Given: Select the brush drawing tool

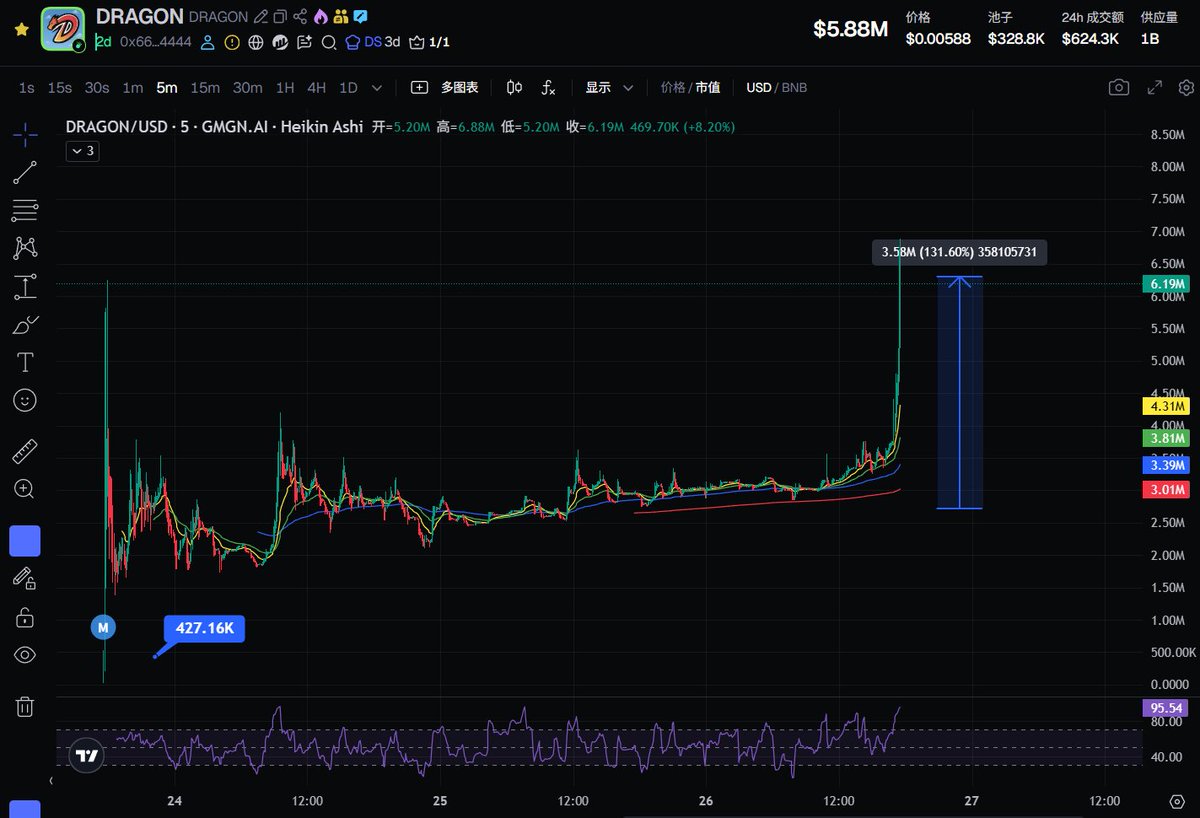Looking at the screenshot, I should 25,325.
